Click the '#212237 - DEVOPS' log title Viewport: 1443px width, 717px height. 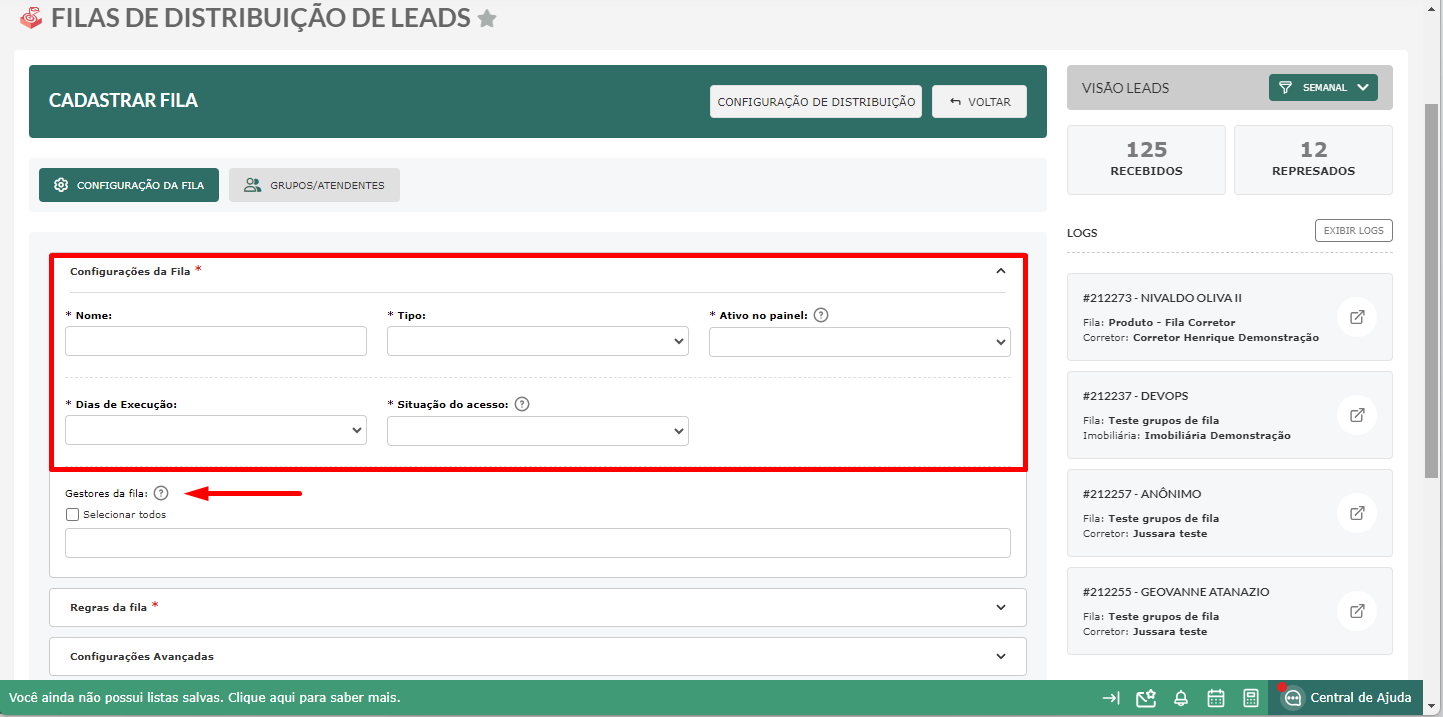(x=1135, y=396)
